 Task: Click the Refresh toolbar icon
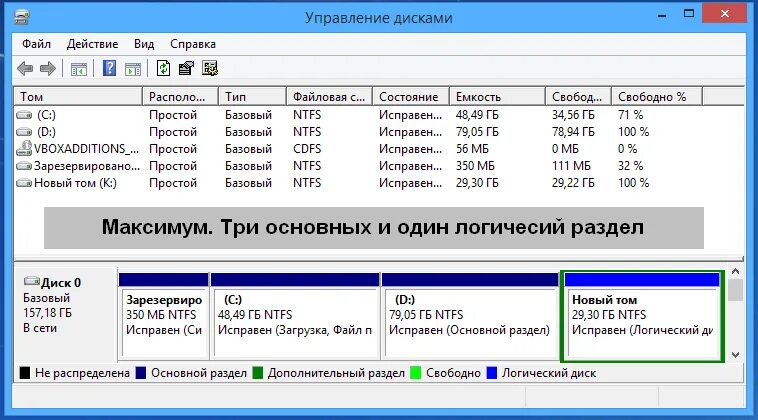coord(163,68)
